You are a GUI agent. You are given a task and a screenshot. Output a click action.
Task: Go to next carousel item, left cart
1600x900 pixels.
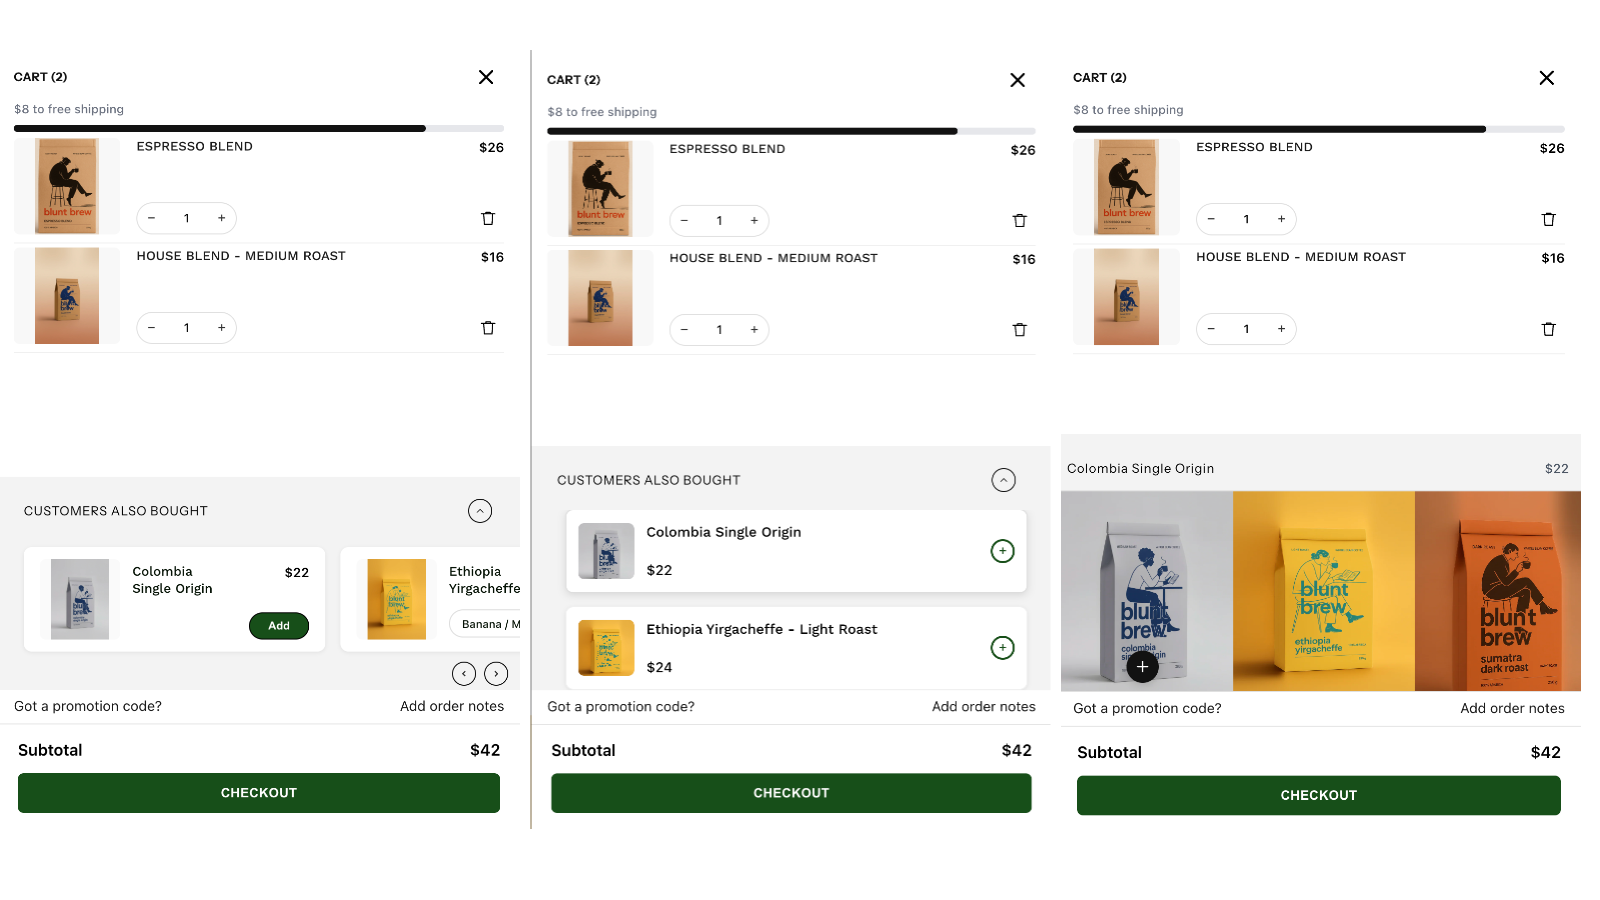point(496,674)
